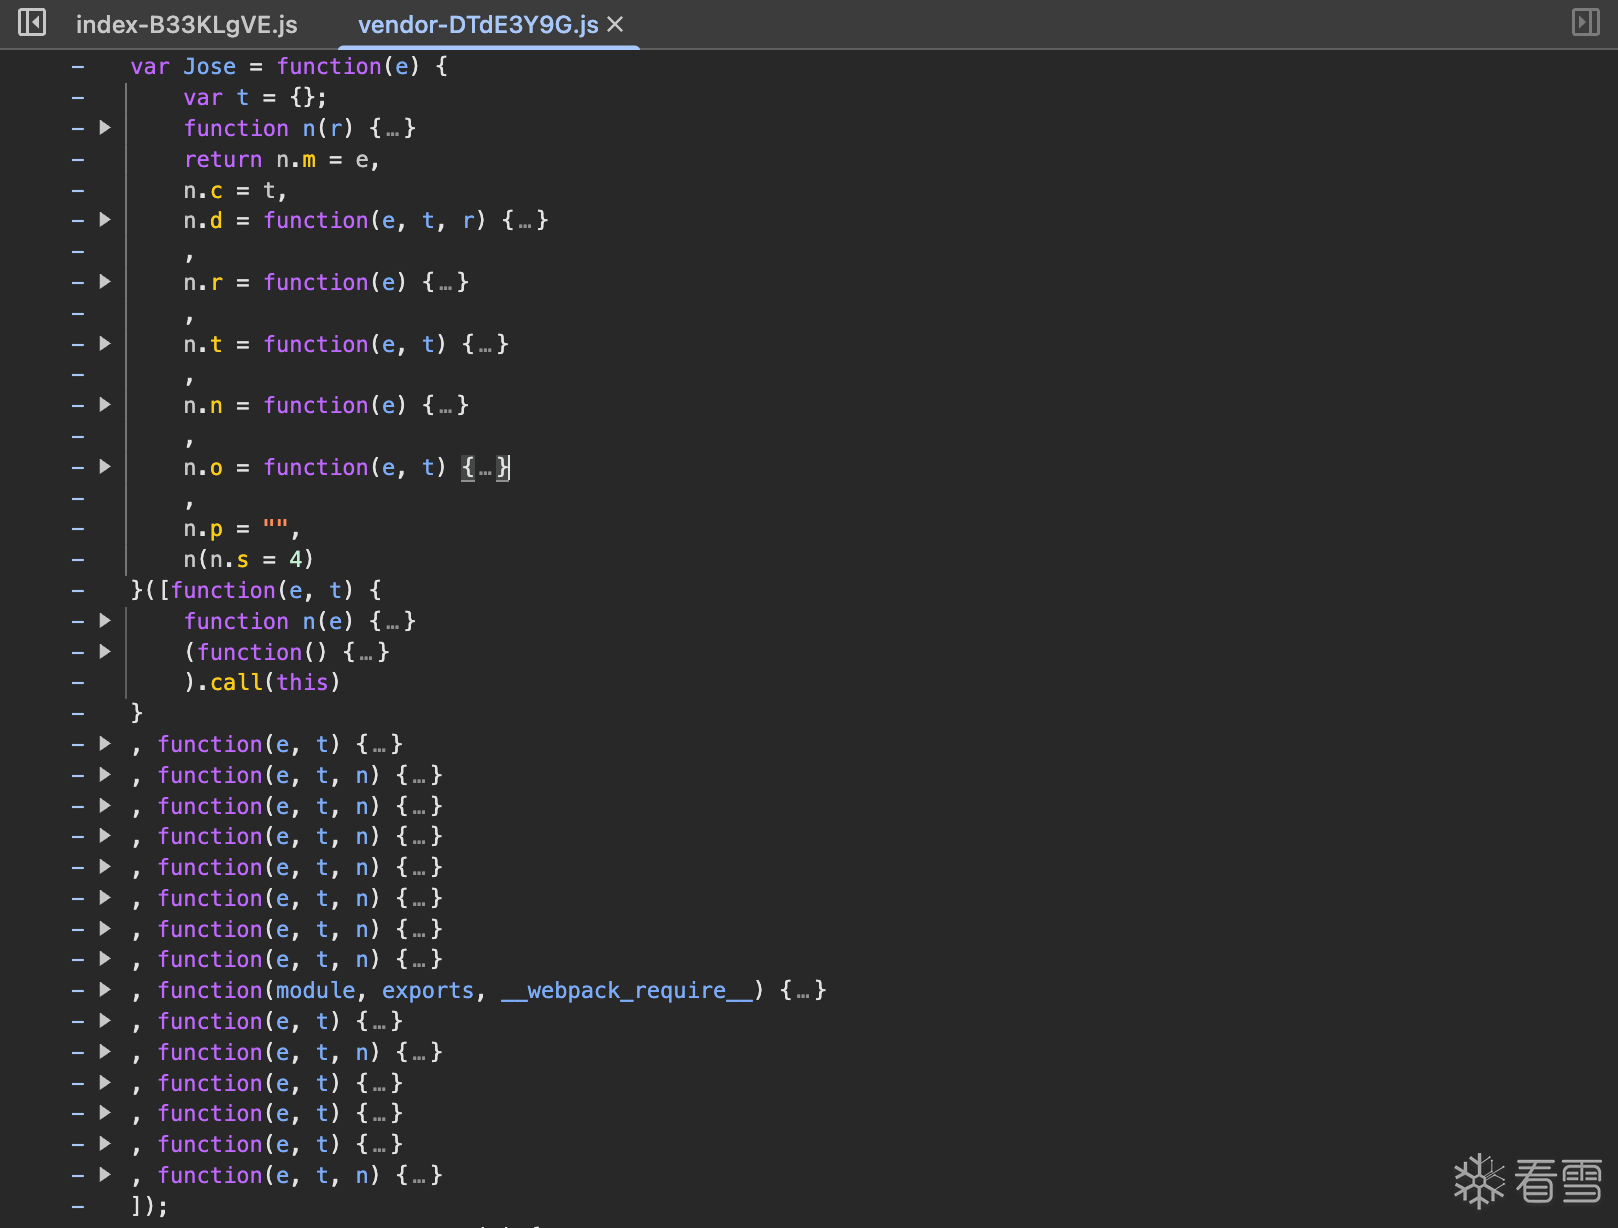
Task: Expand the webpack_require function fold arrow
Action: pyautogui.click(x=105, y=990)
